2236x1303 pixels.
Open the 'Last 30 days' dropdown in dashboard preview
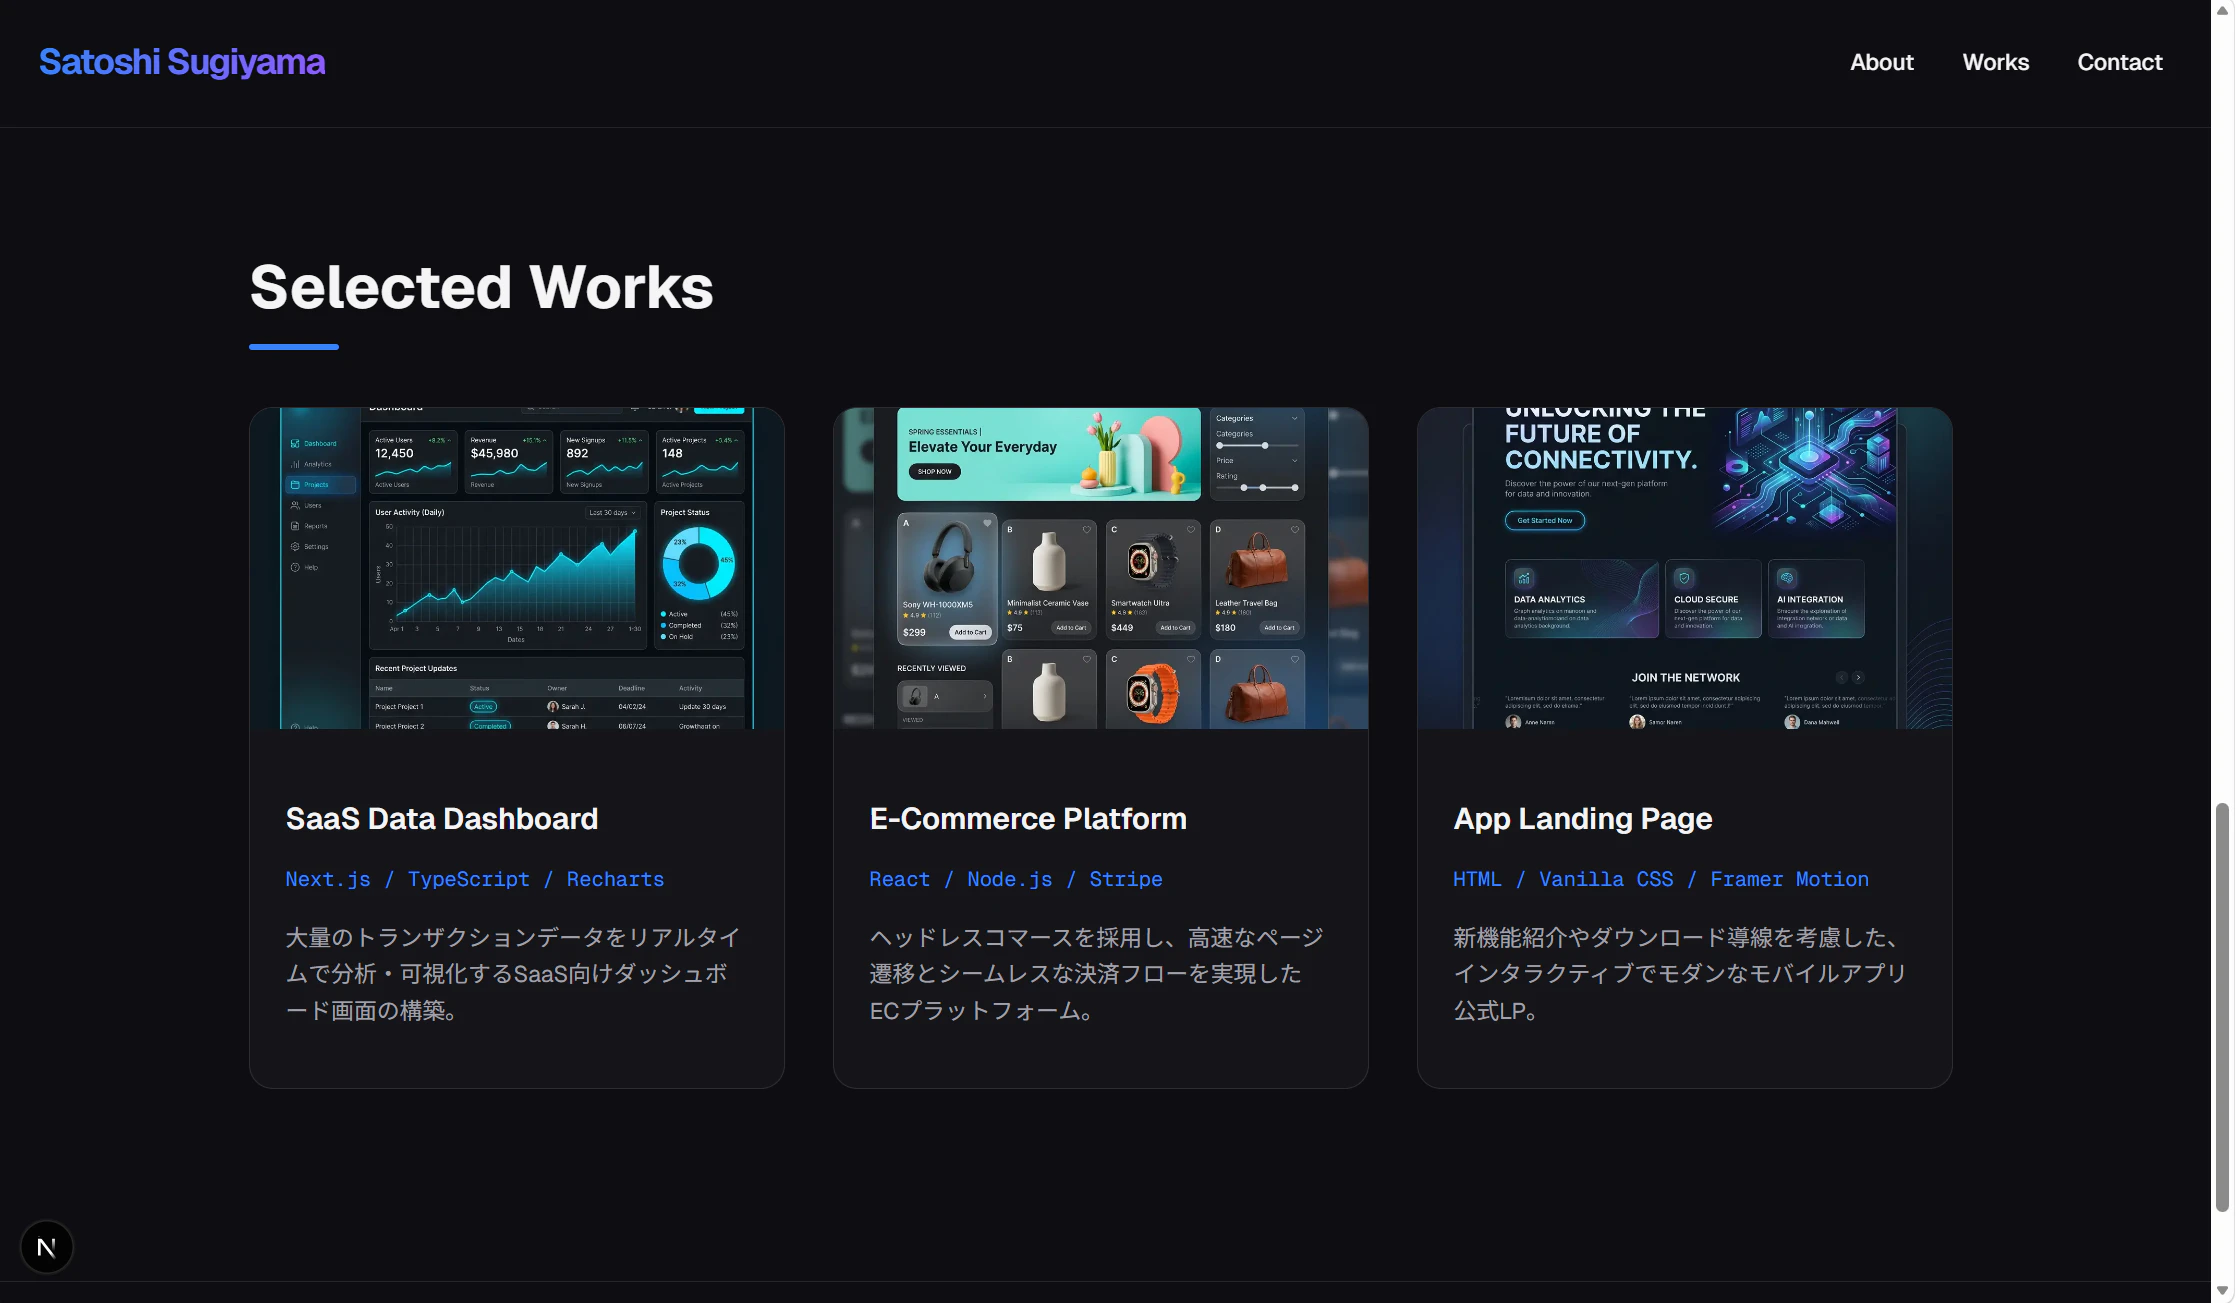coord(612,513)
